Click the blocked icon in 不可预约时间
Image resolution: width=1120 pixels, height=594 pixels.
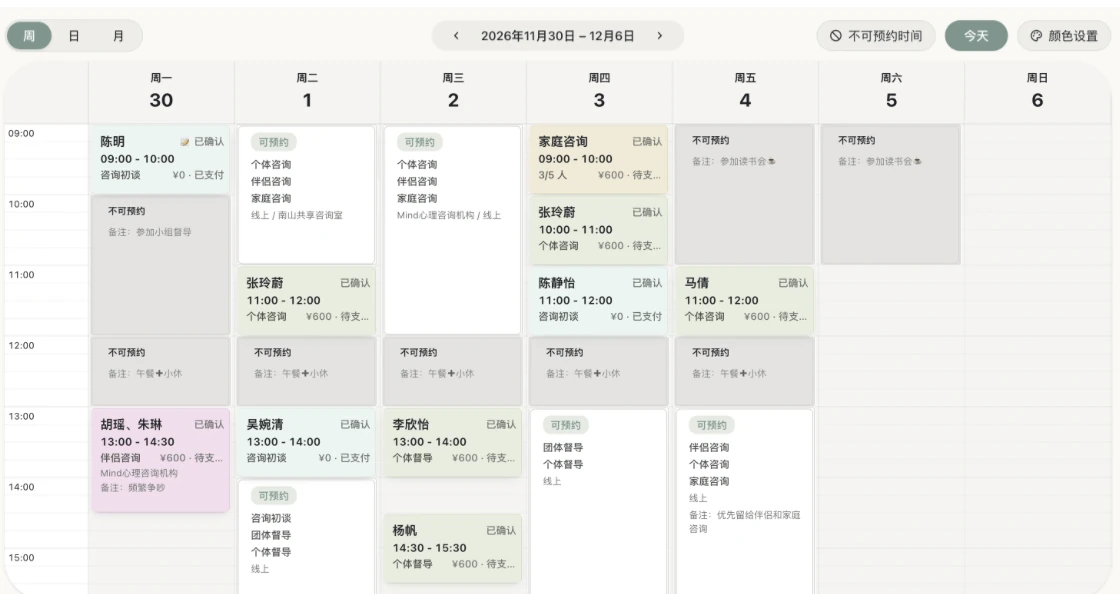(836, 36)
